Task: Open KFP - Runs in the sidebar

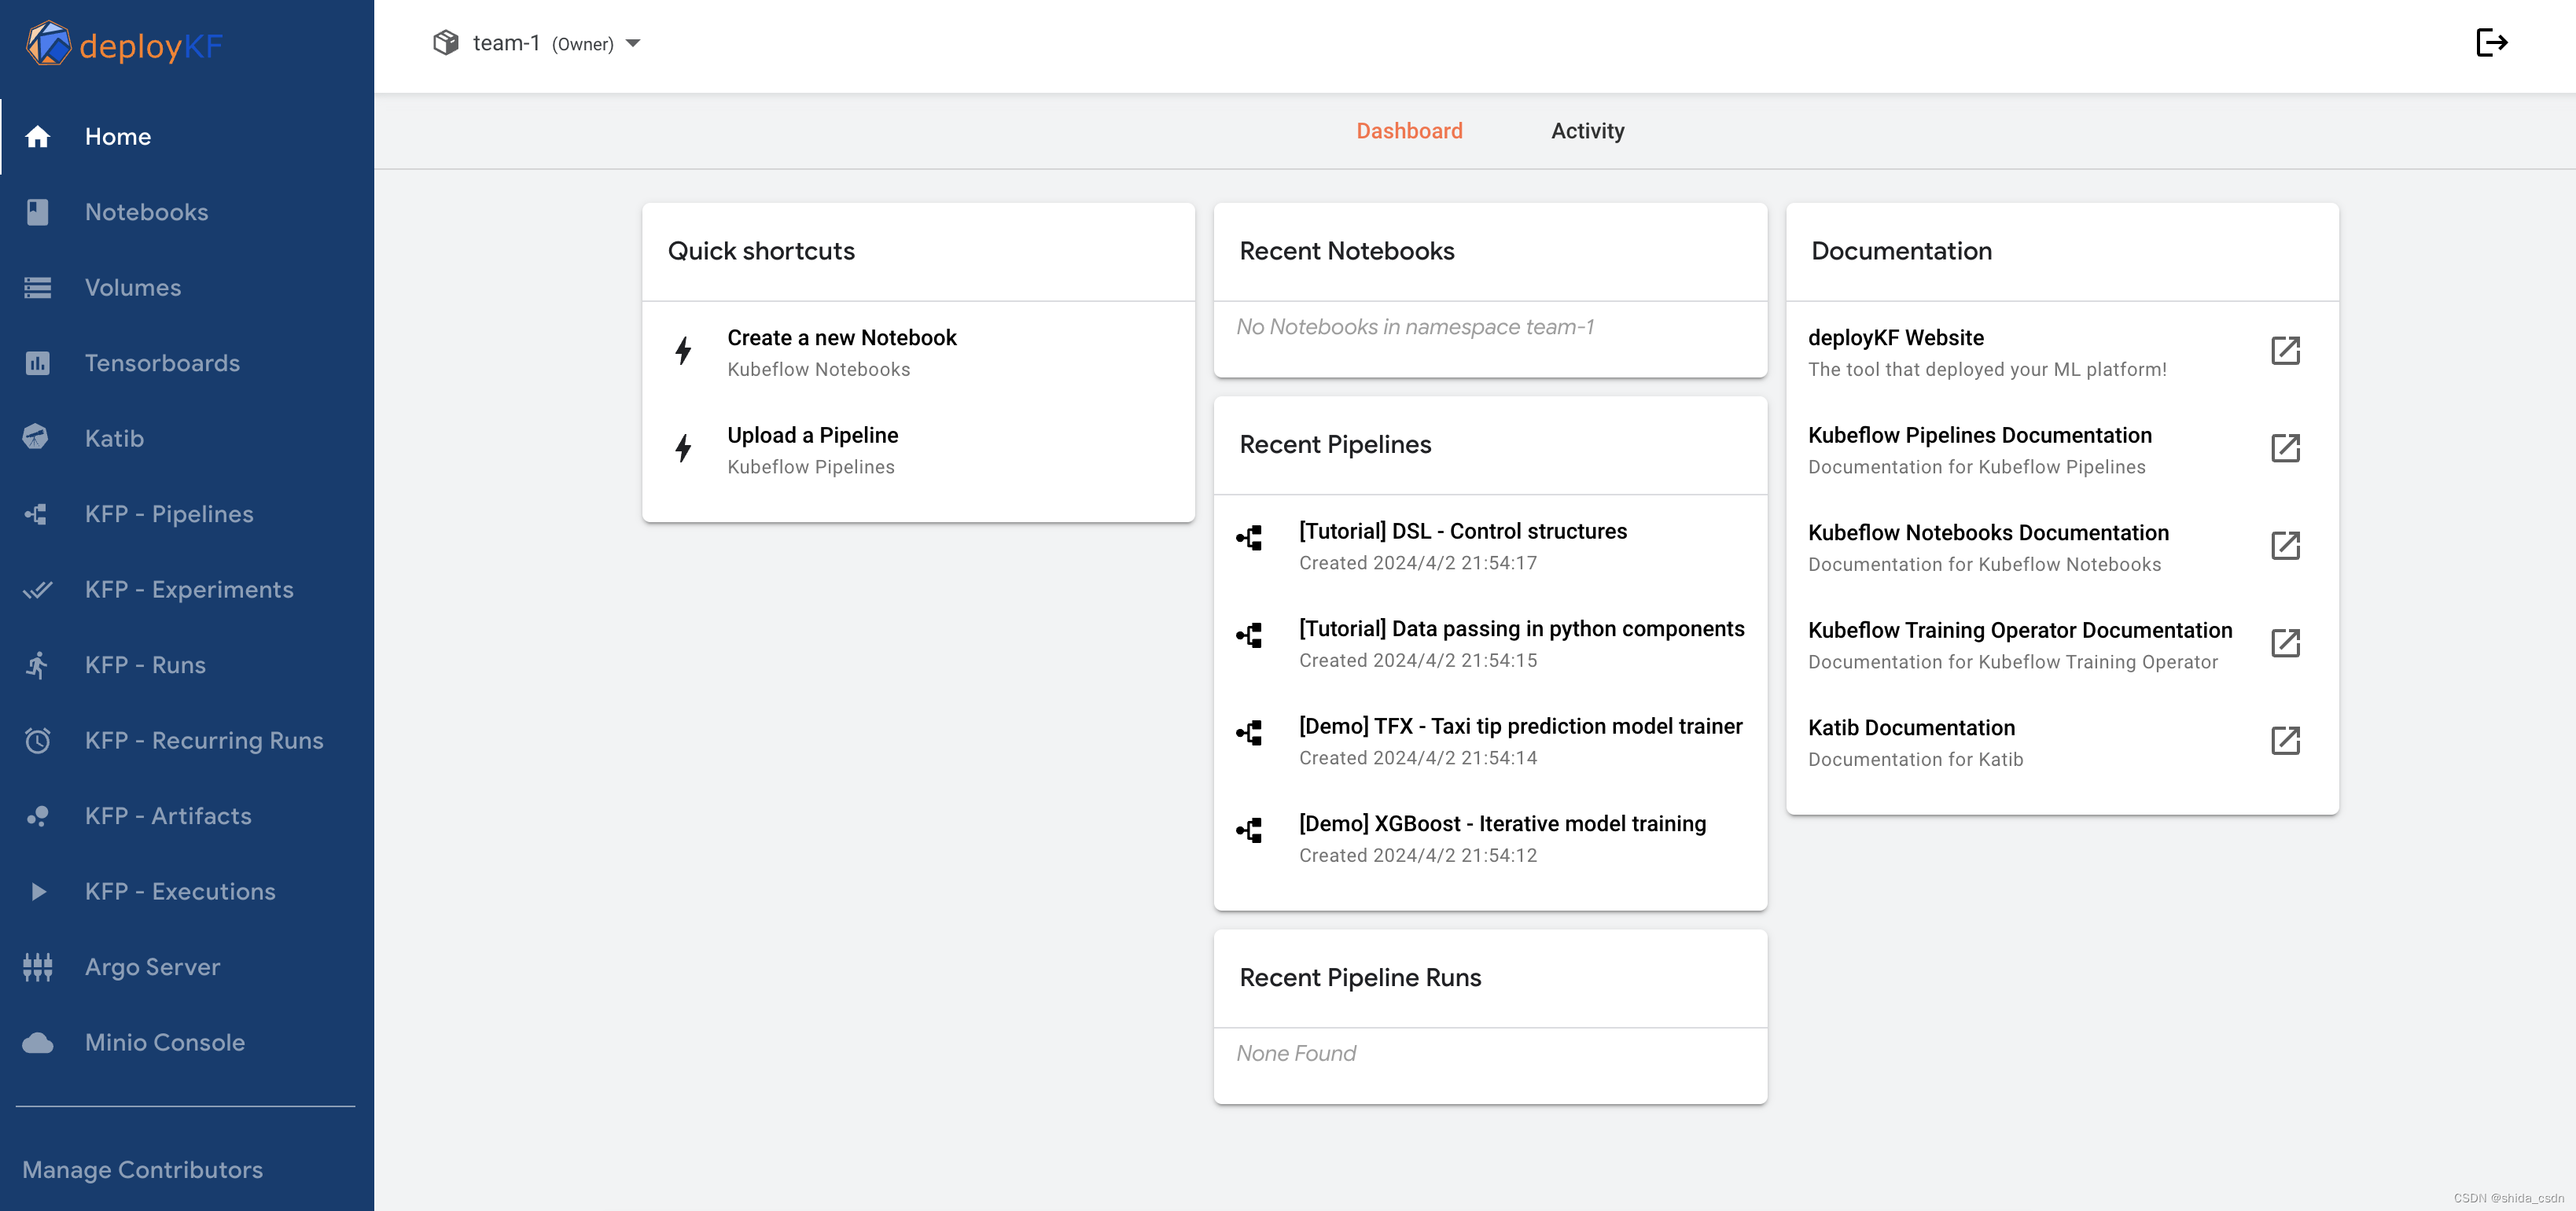Action: point(187,665)
